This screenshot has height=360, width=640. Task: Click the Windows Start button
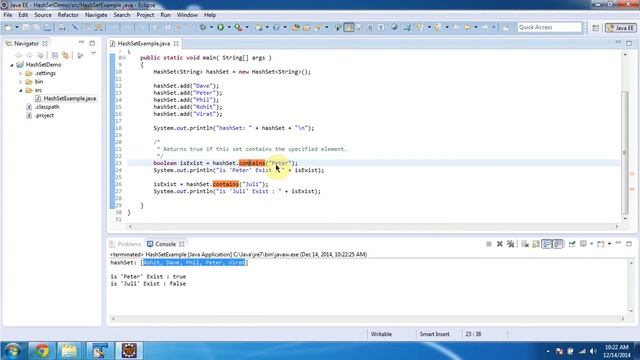point(13,351)
